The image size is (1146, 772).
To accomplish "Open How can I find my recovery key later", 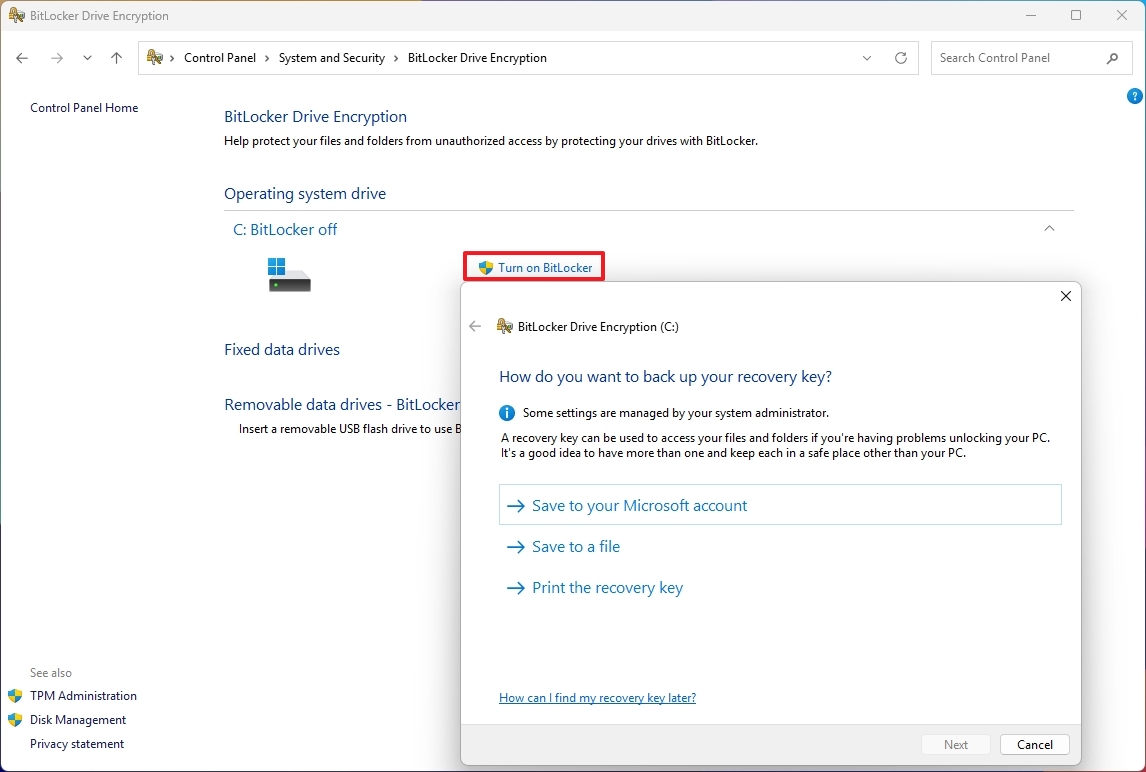I will coord(597,697).
